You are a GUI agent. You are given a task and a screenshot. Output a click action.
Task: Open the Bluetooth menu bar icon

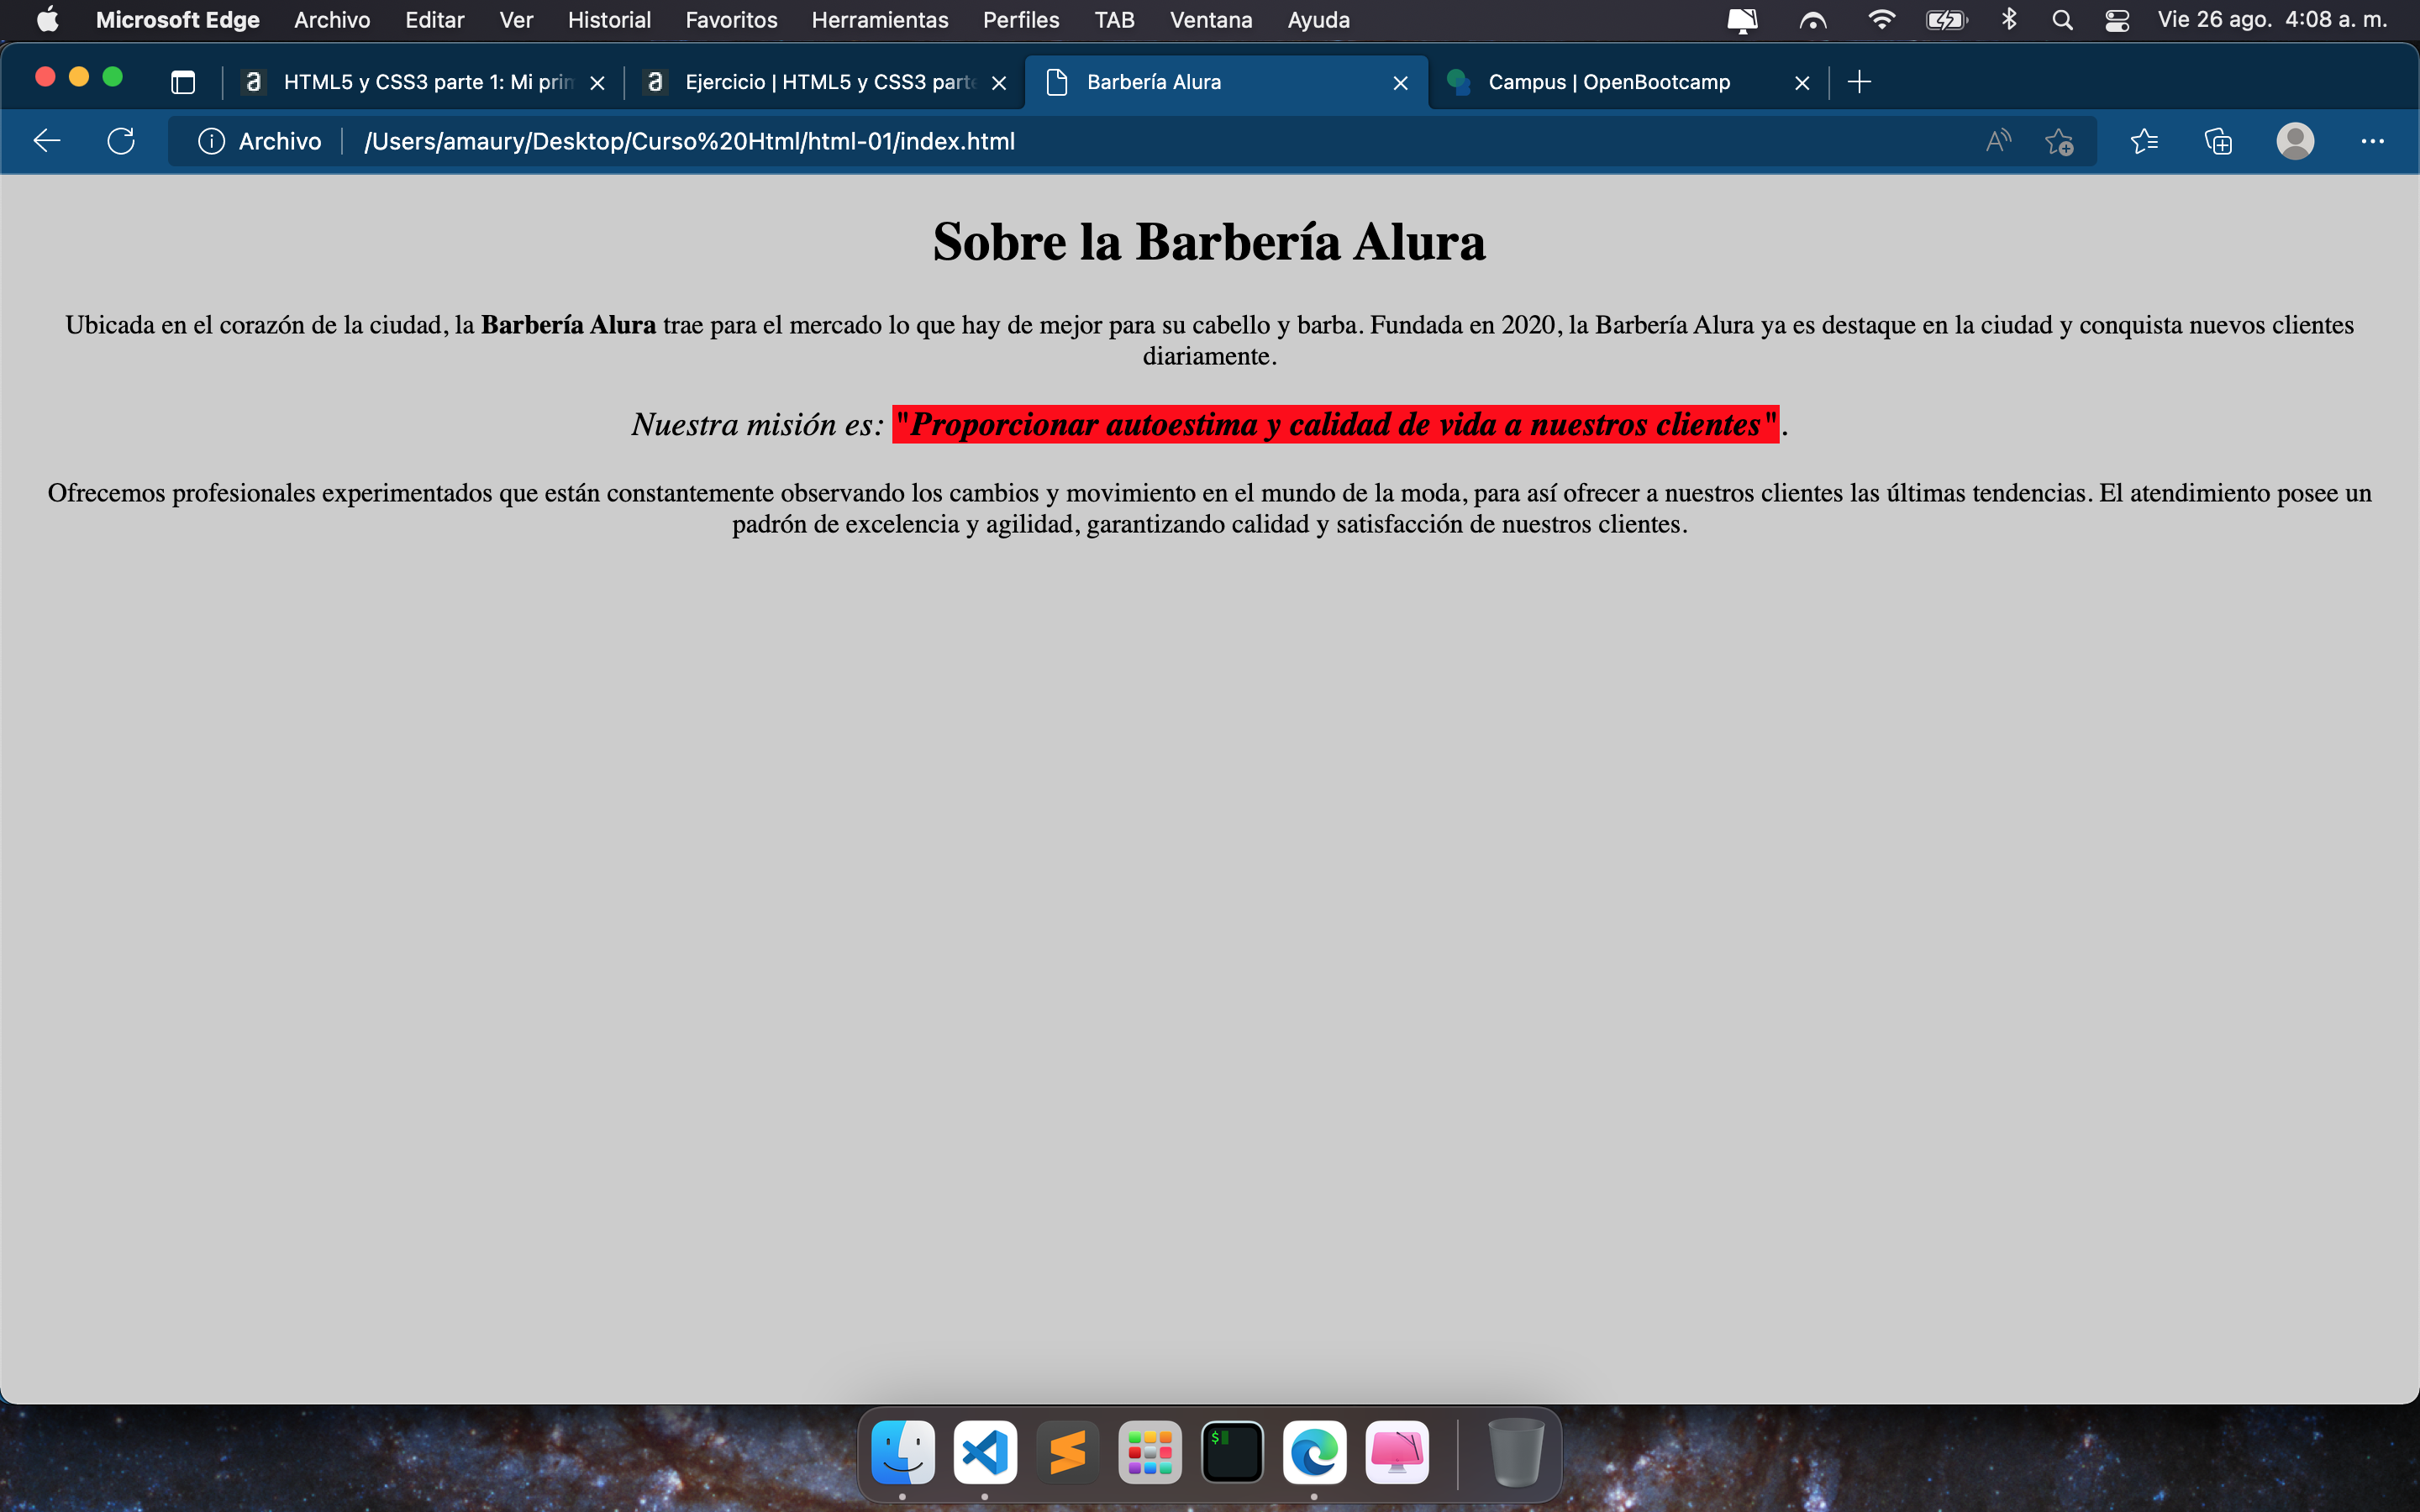(x=2008, y=20)
